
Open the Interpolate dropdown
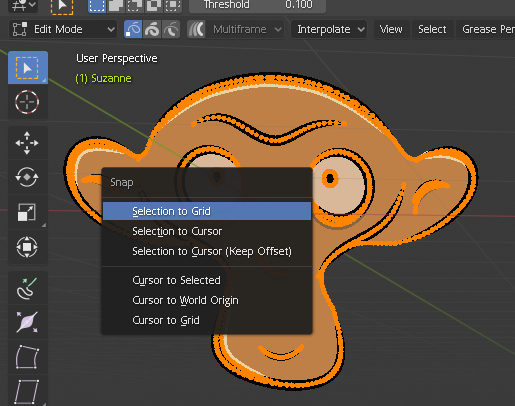(x=329, y=29)
